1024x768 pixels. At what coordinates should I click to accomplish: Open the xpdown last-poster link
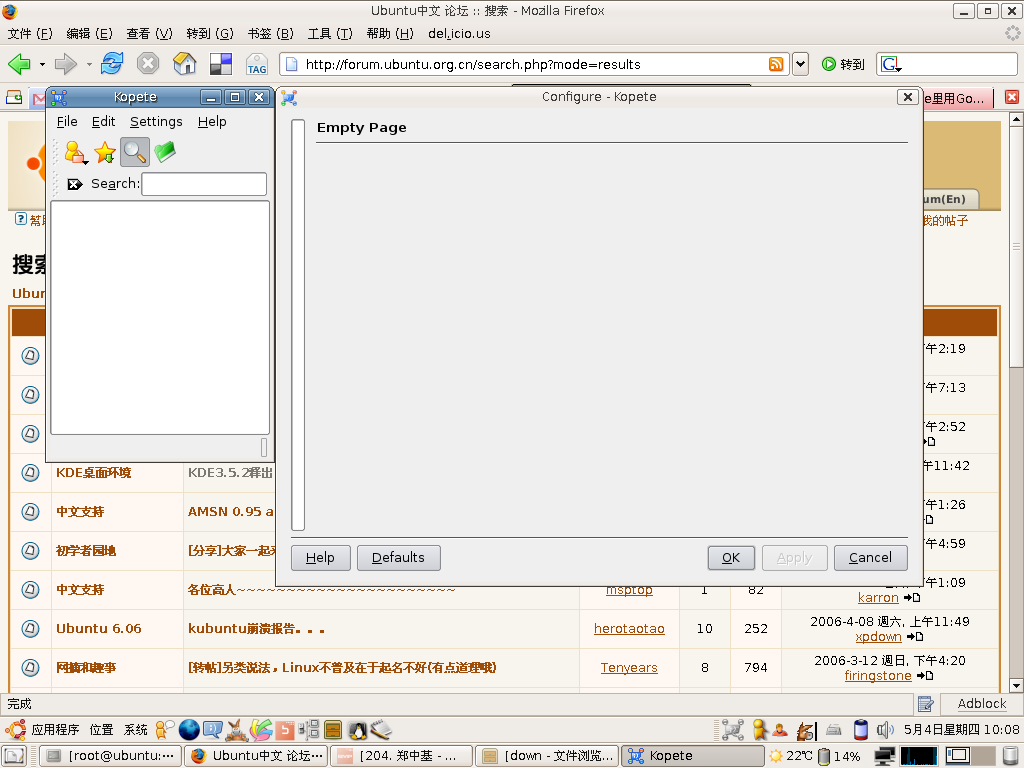[x=878, y=637]
